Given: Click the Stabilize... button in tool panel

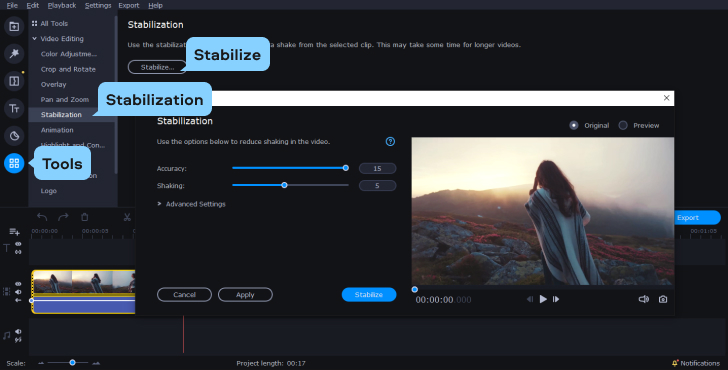Looking at the screenshot, I should tap(157, 67).
